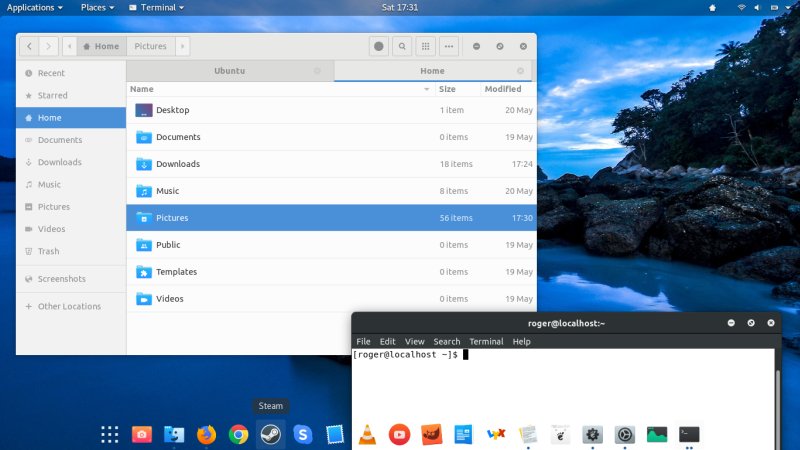
Task: Expand the Places menu in top bar
Action: pyautogui.click(x=97, y=7)
